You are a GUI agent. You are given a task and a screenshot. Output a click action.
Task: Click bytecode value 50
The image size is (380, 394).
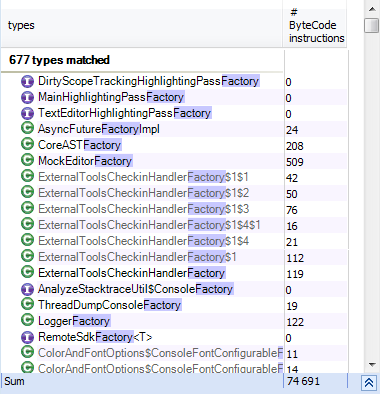[292, 194]
